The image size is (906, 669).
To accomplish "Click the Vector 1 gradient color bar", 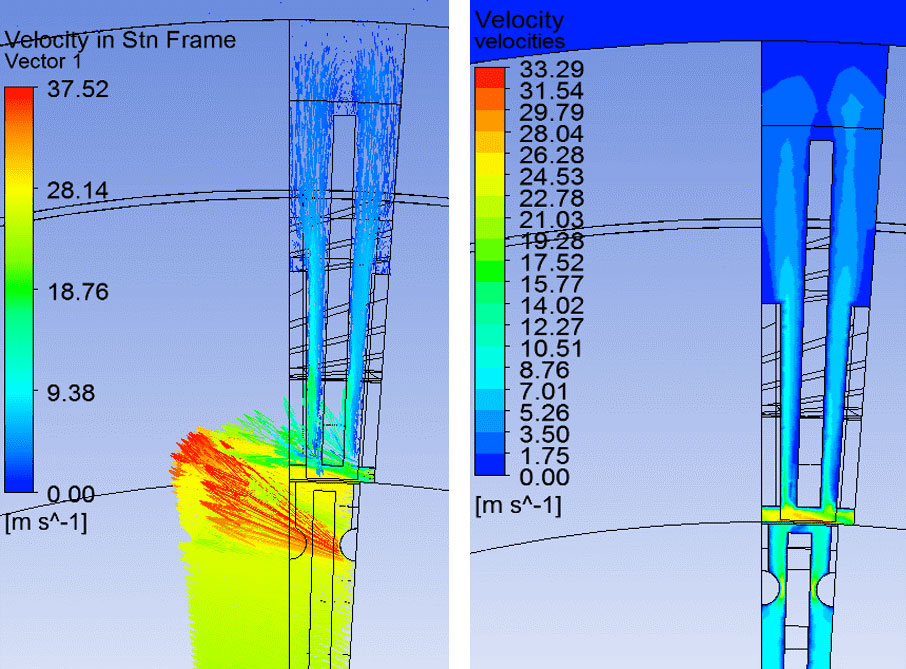I will tap(19, 290).
